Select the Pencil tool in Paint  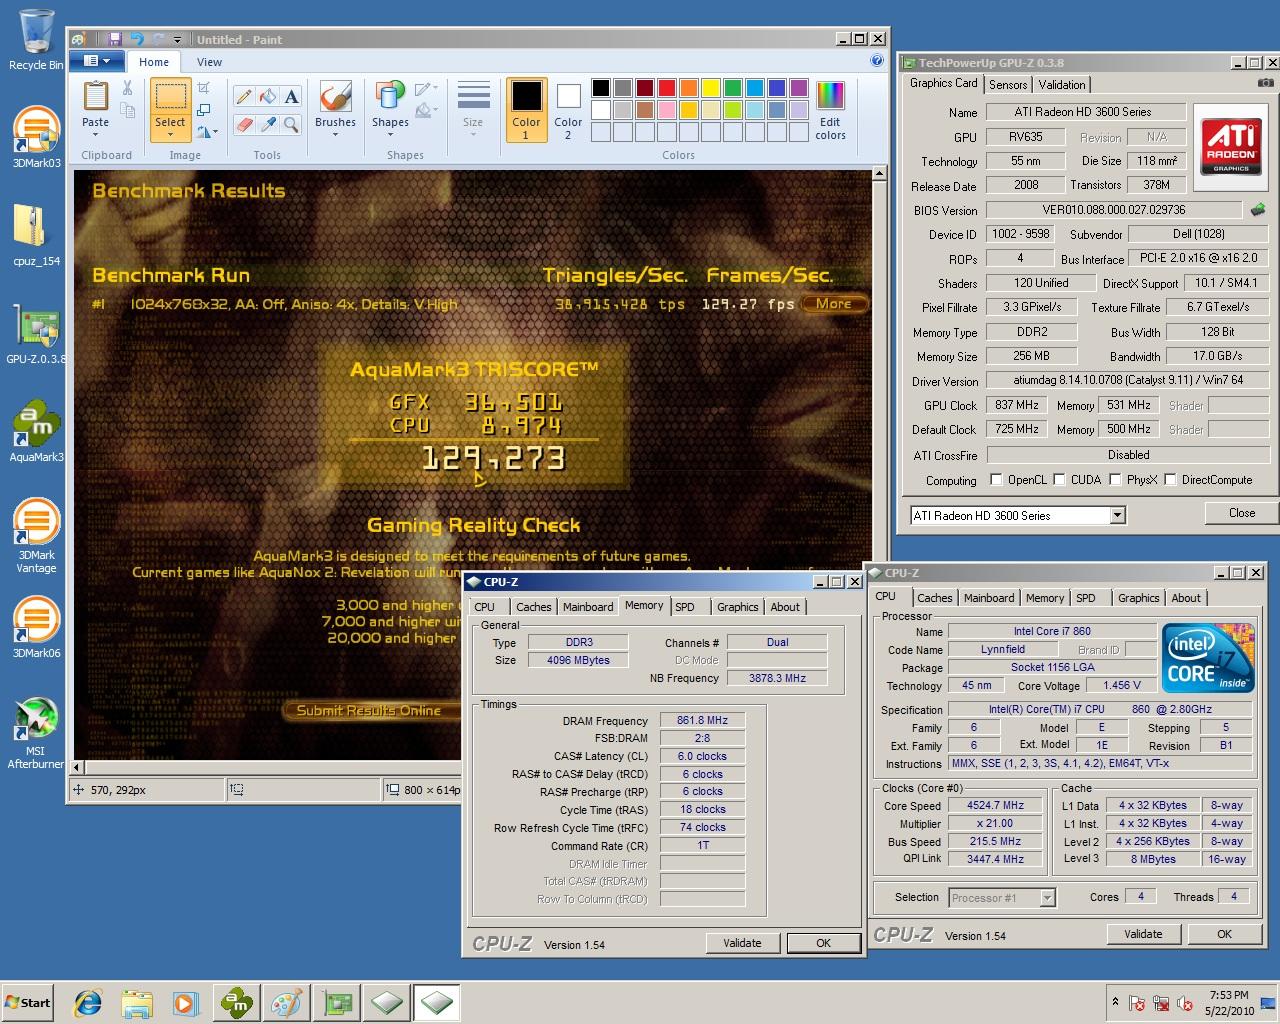pos(243,97)
